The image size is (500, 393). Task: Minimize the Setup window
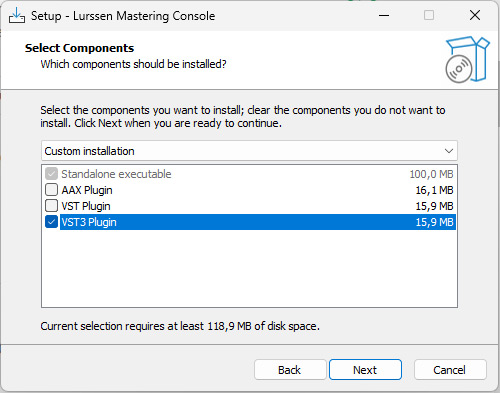pos(384,15)
